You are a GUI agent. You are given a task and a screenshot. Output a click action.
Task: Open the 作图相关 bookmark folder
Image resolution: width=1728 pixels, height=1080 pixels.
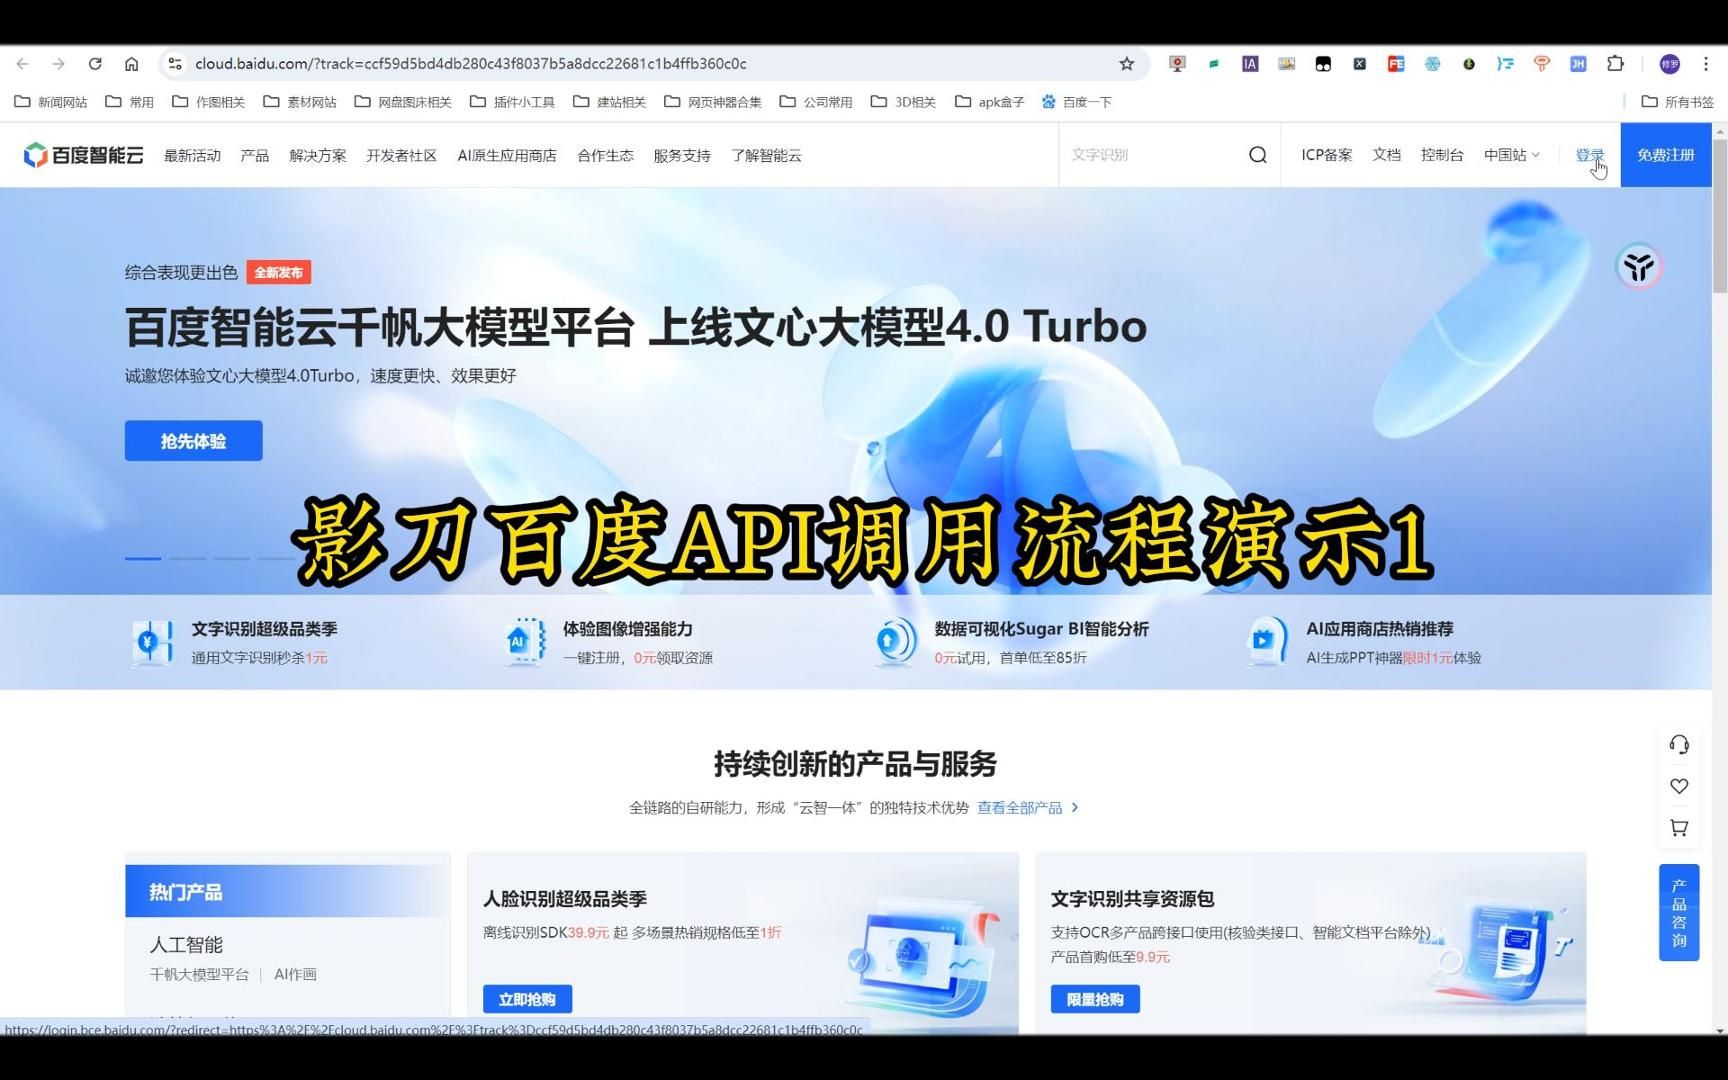click(209, 102)
